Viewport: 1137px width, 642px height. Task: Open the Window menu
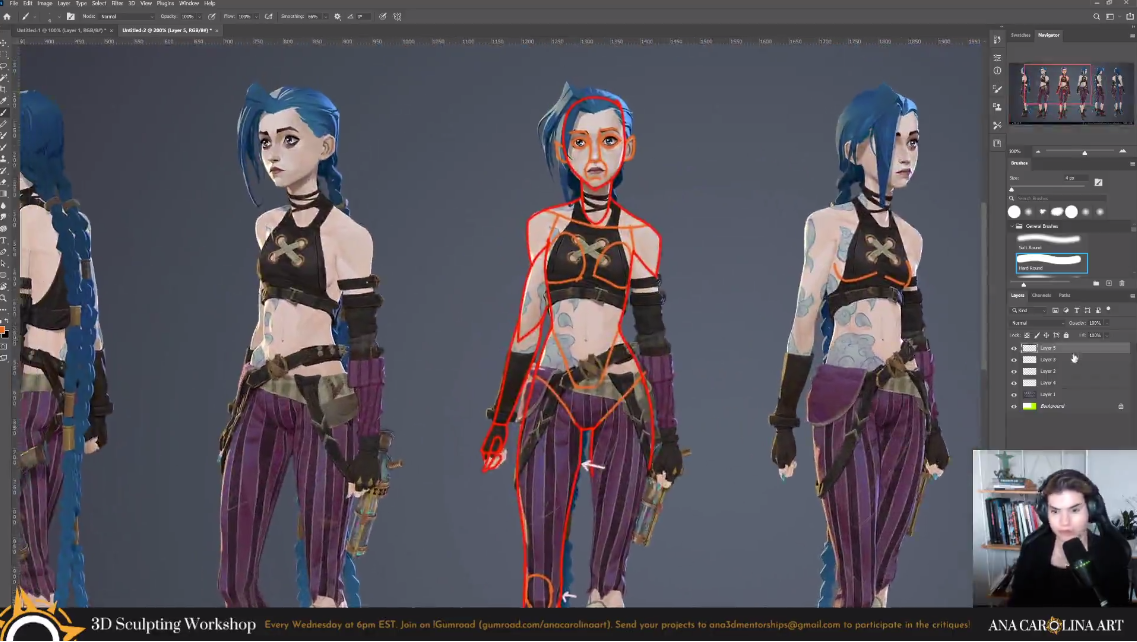pos(189,3)
